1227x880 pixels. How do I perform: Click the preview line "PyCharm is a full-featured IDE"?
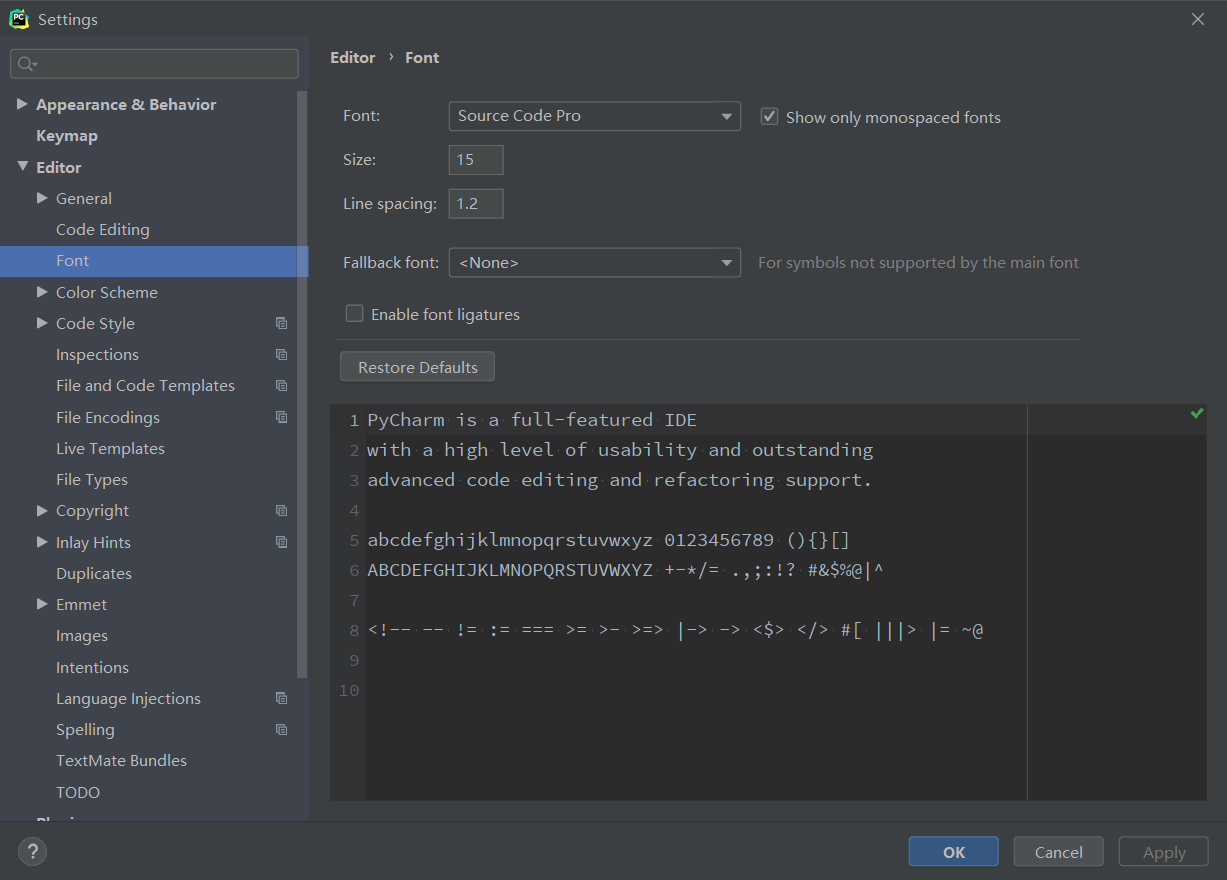532,420
